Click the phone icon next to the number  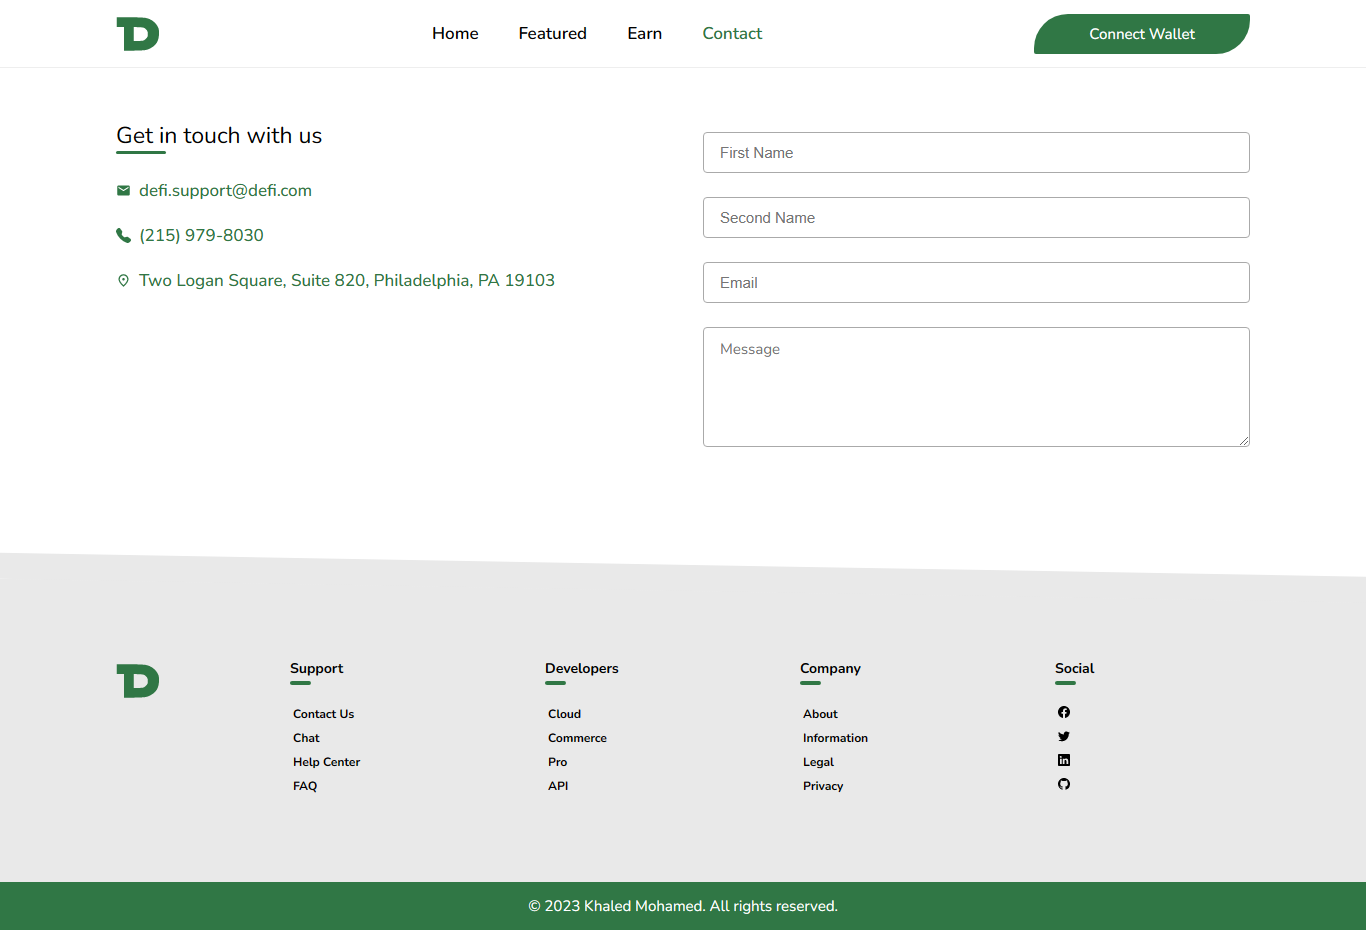click(123, 235)
